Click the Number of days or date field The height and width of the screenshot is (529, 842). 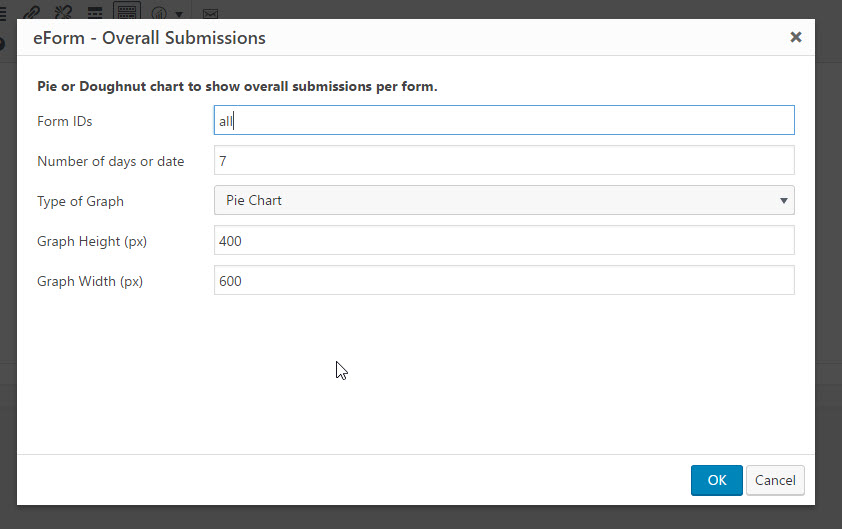click(x=504, y=160)
